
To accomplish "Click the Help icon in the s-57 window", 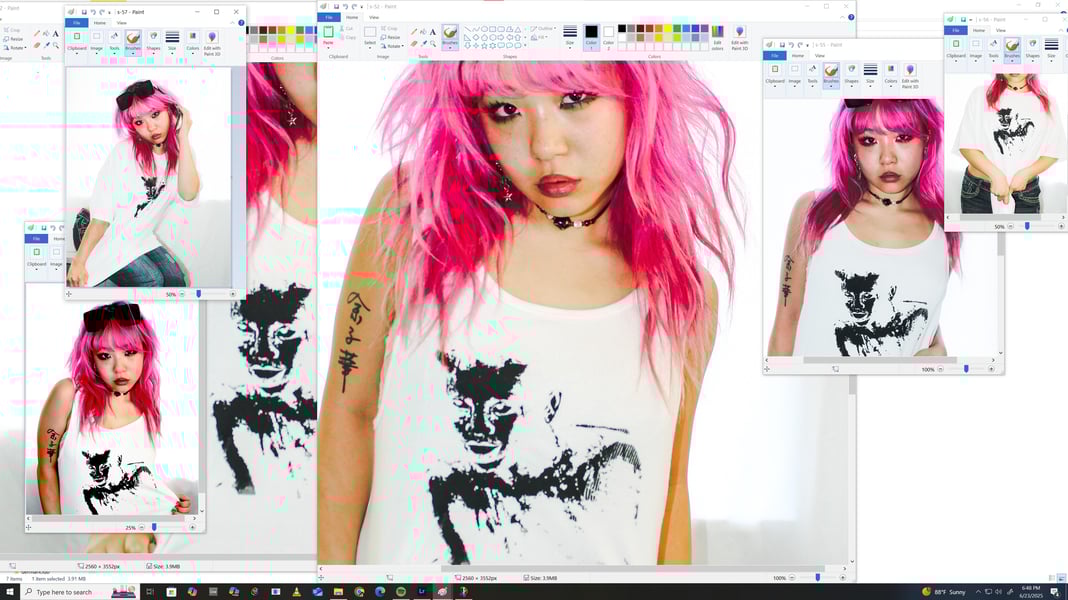I will coord(241,22).
